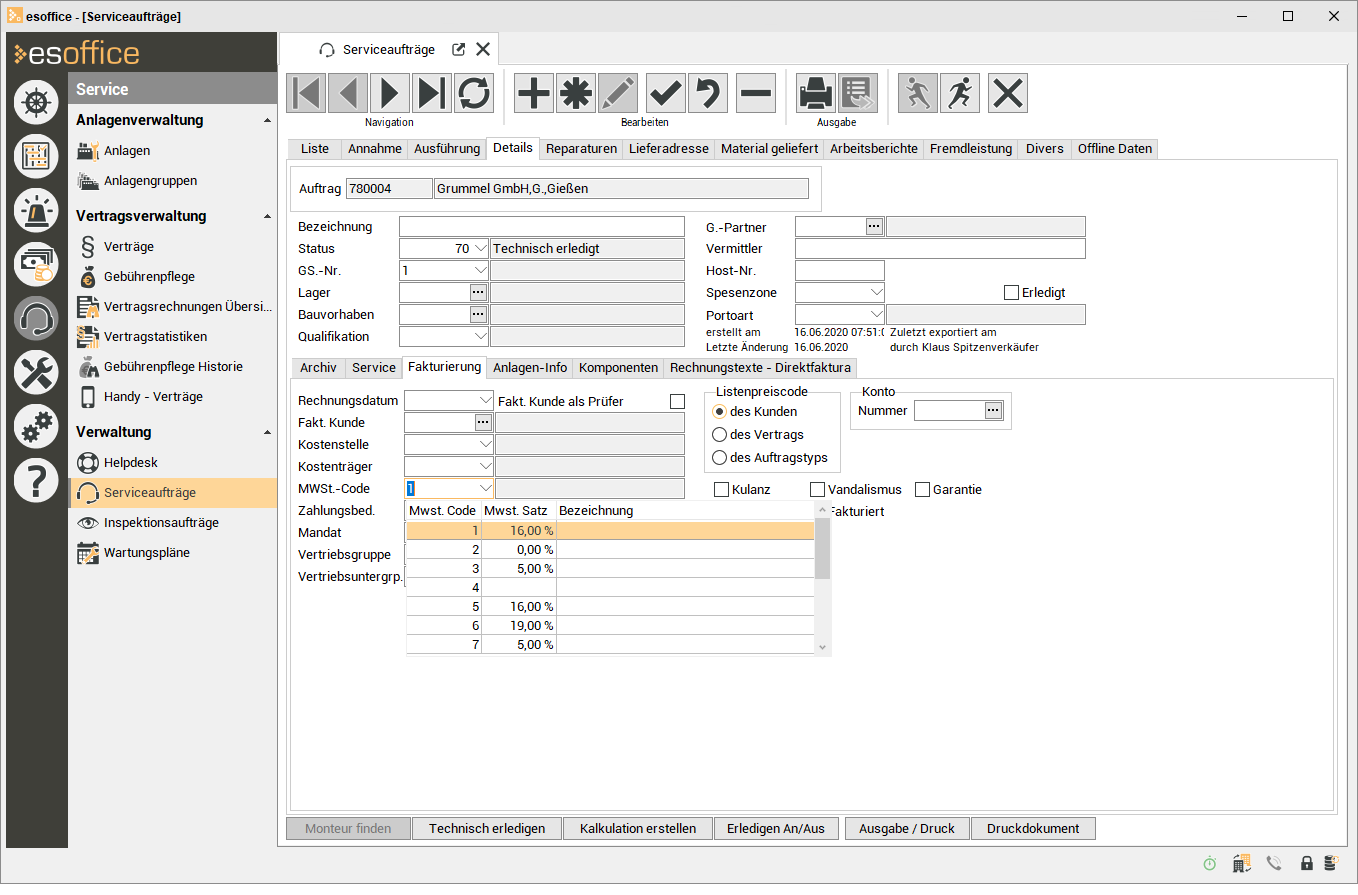Viewport: 1358px width, 895px height.
Task: Click the asterisk copy-record icon
Action: (576, 93)
